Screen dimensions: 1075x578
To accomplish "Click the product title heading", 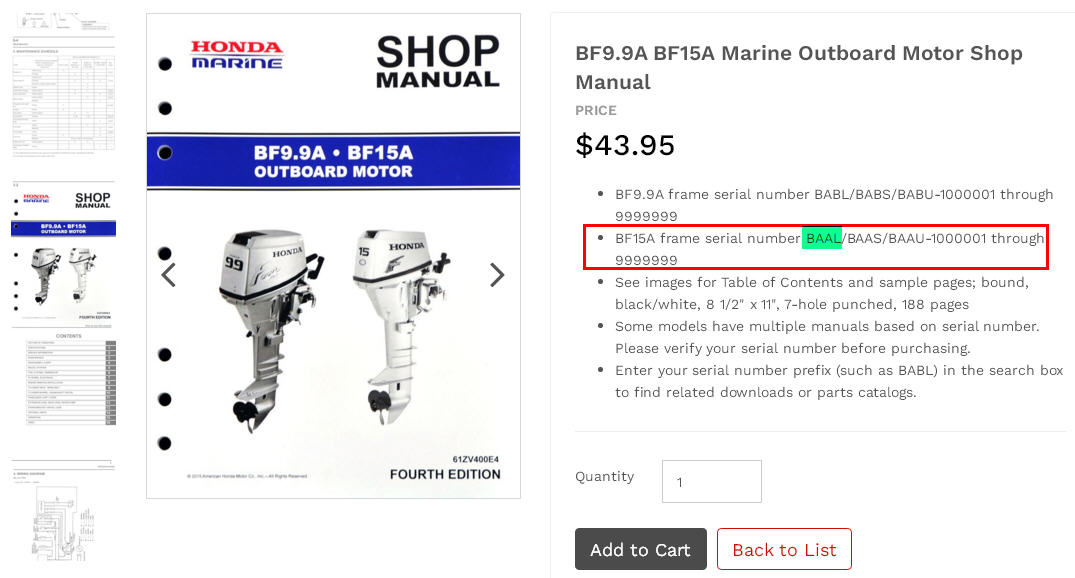I will coord(798,67).
